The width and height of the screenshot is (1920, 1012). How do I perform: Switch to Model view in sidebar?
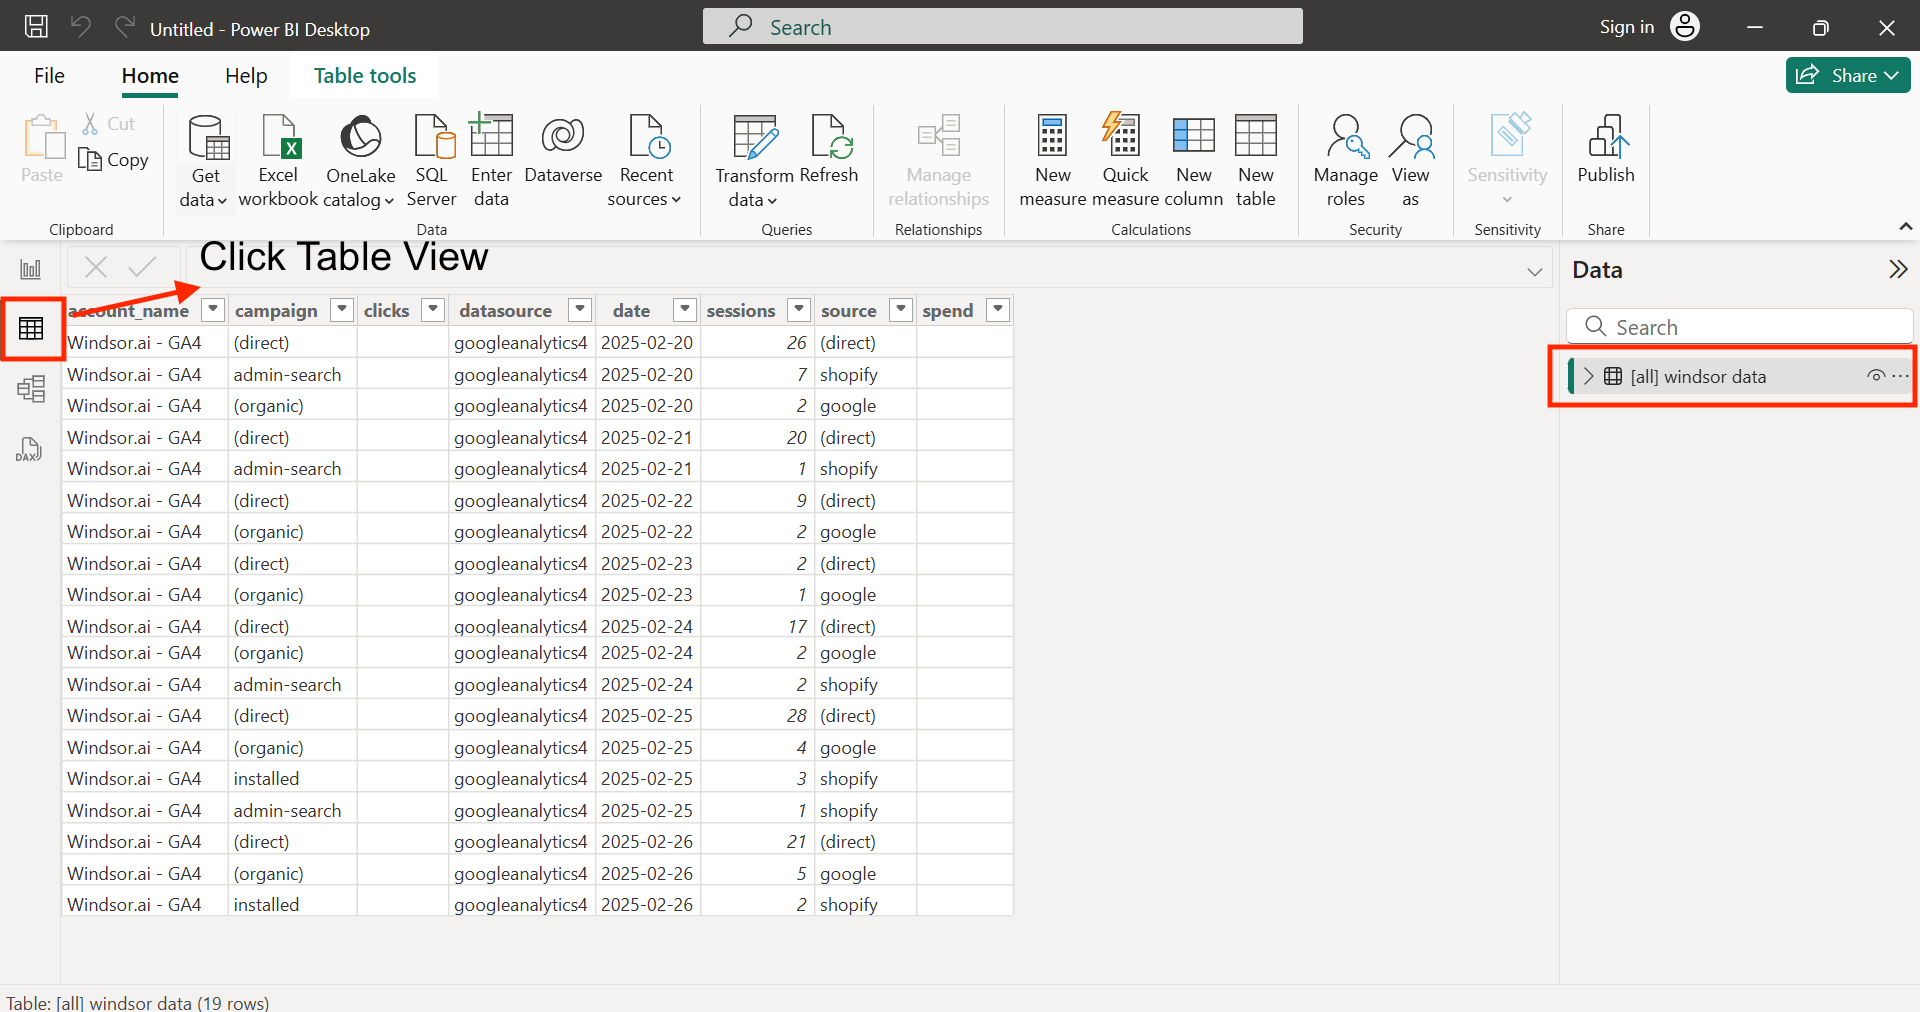pos(31,389)
